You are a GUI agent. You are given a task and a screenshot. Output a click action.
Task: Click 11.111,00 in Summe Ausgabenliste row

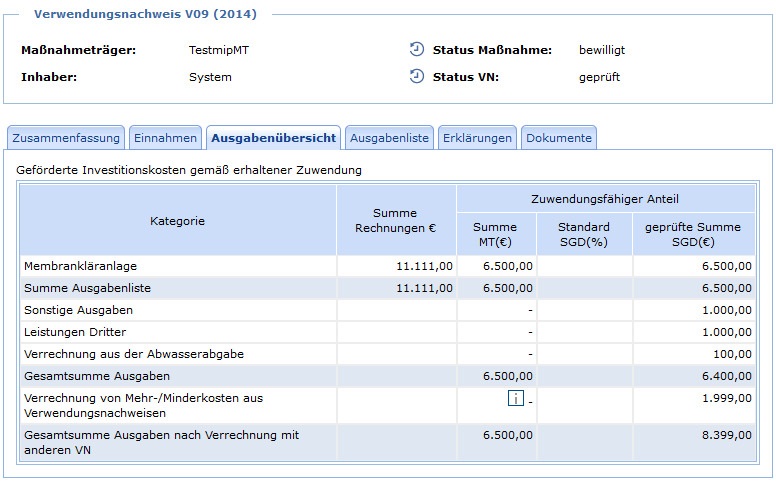click(x=424, y=288)
